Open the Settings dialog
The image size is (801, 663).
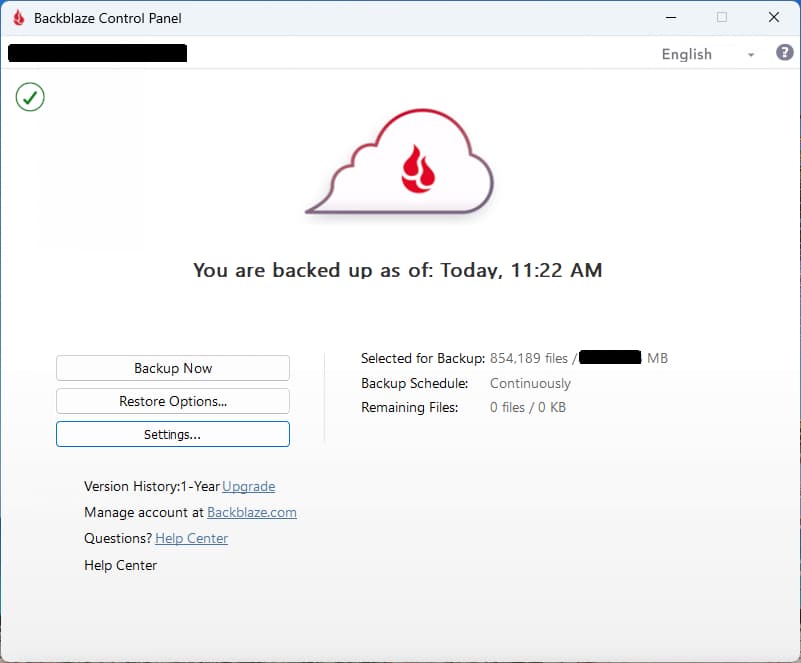pyautogui.click(x=173, y=434)
